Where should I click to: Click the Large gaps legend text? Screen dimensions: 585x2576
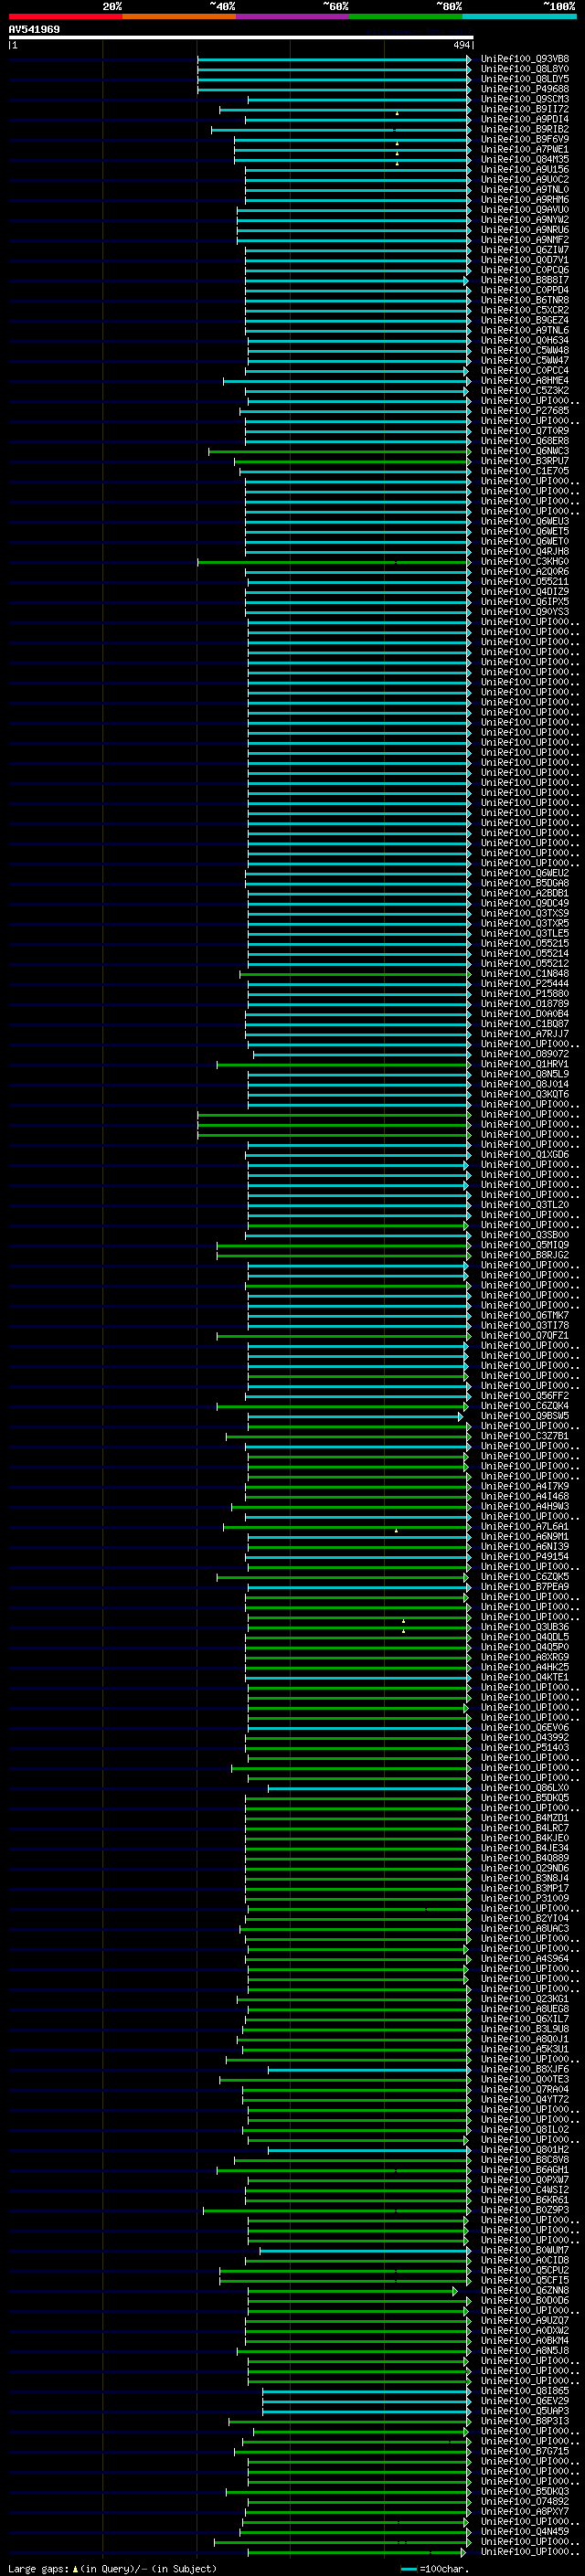pos(112,2569)
